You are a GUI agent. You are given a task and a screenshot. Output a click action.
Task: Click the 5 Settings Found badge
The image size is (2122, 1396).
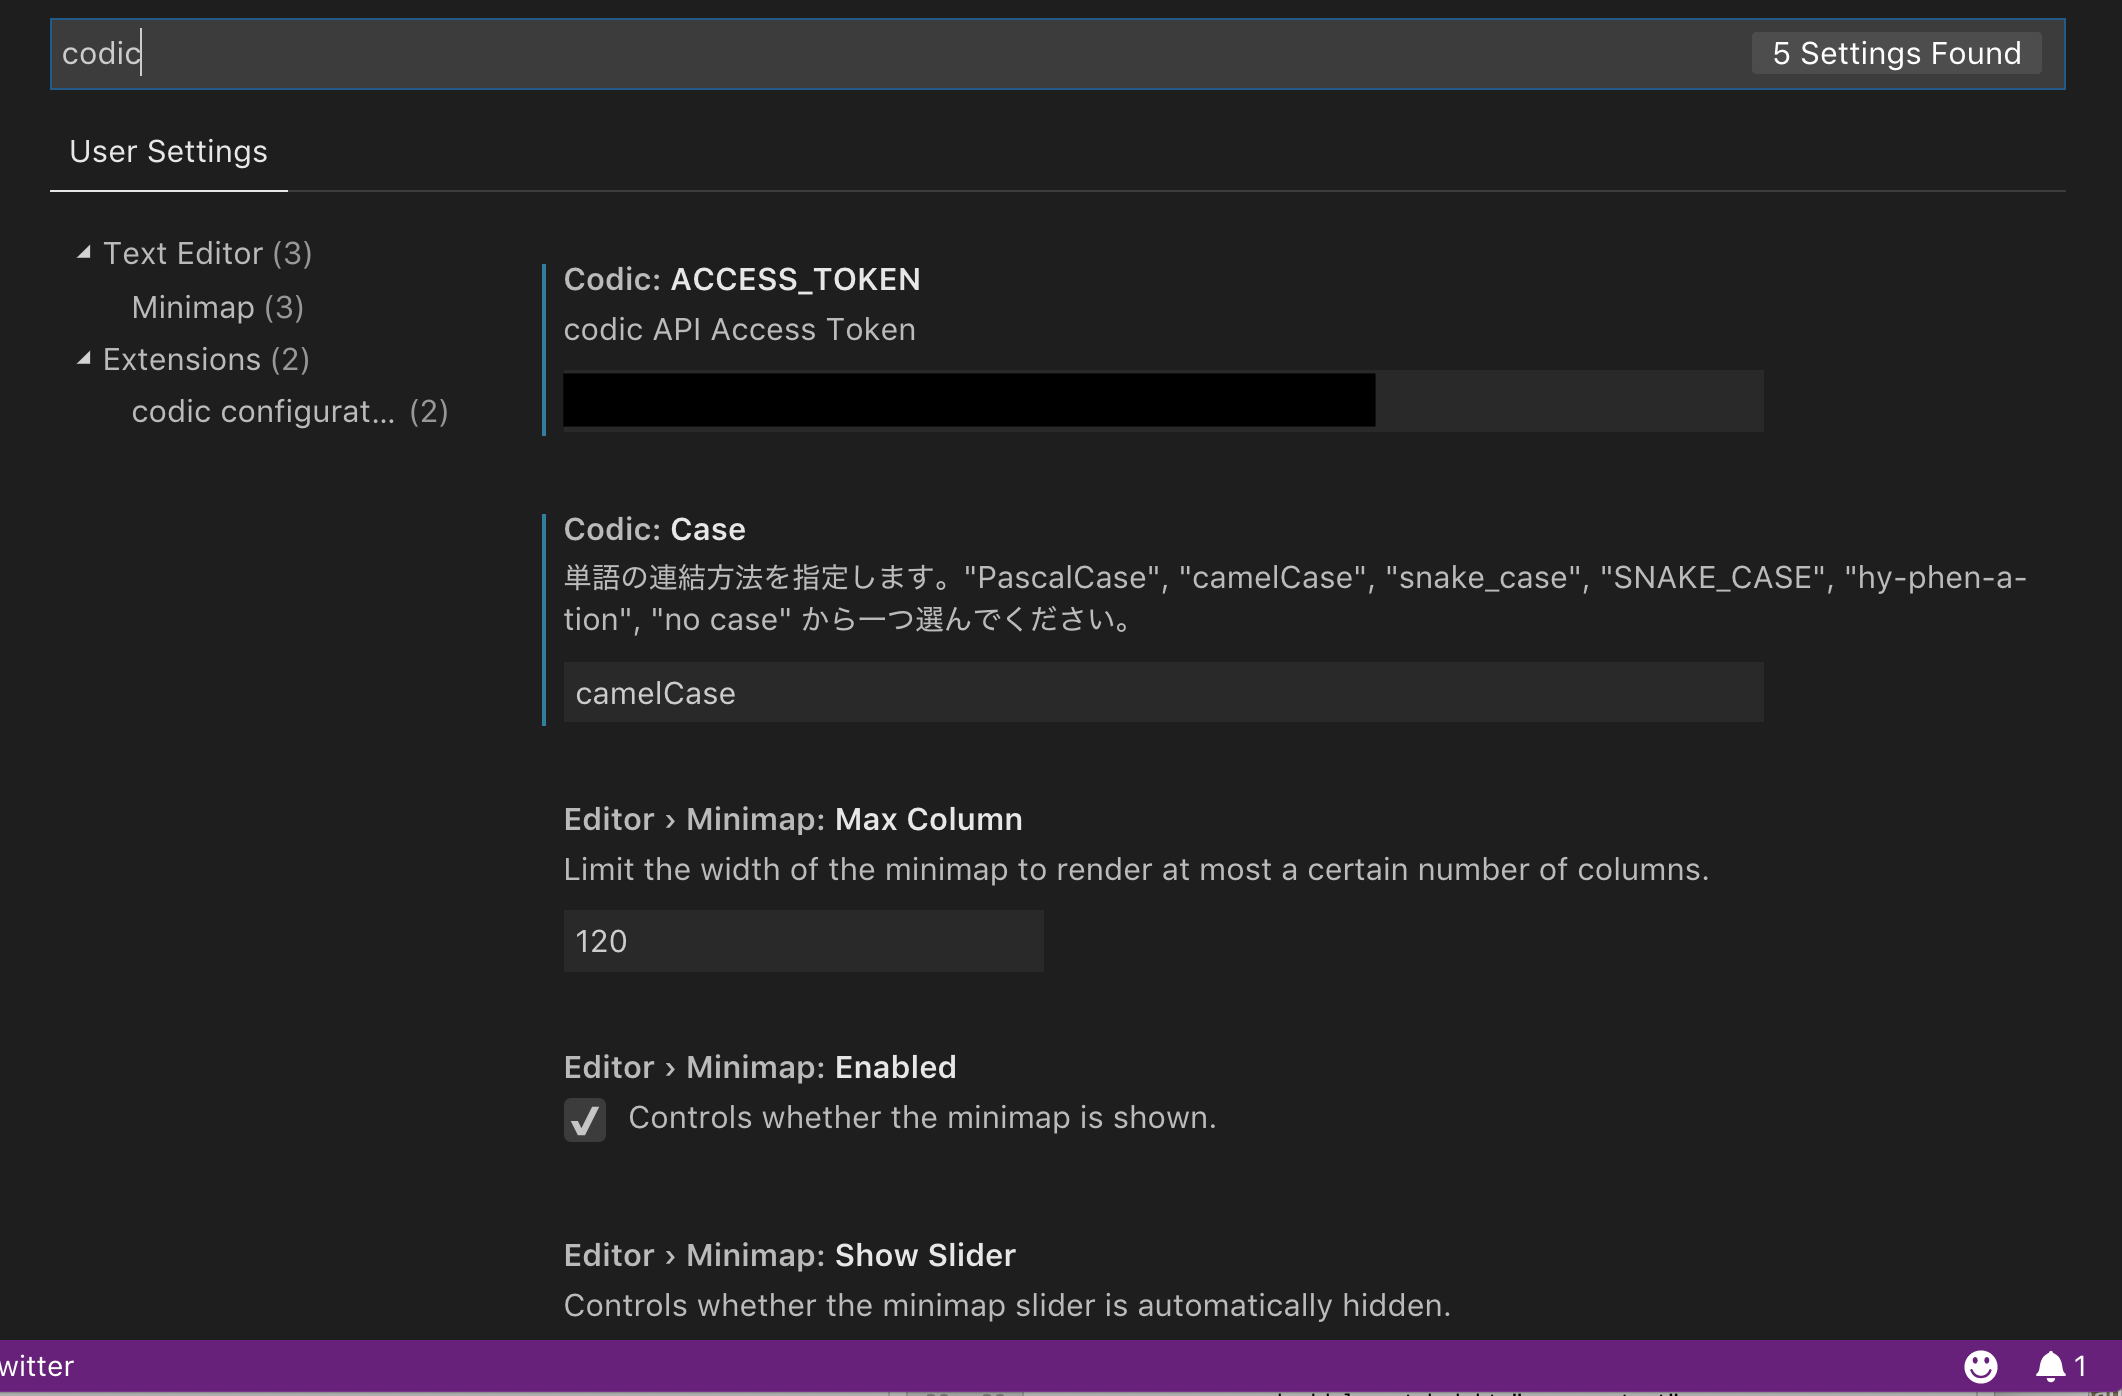pos(1897,53)
